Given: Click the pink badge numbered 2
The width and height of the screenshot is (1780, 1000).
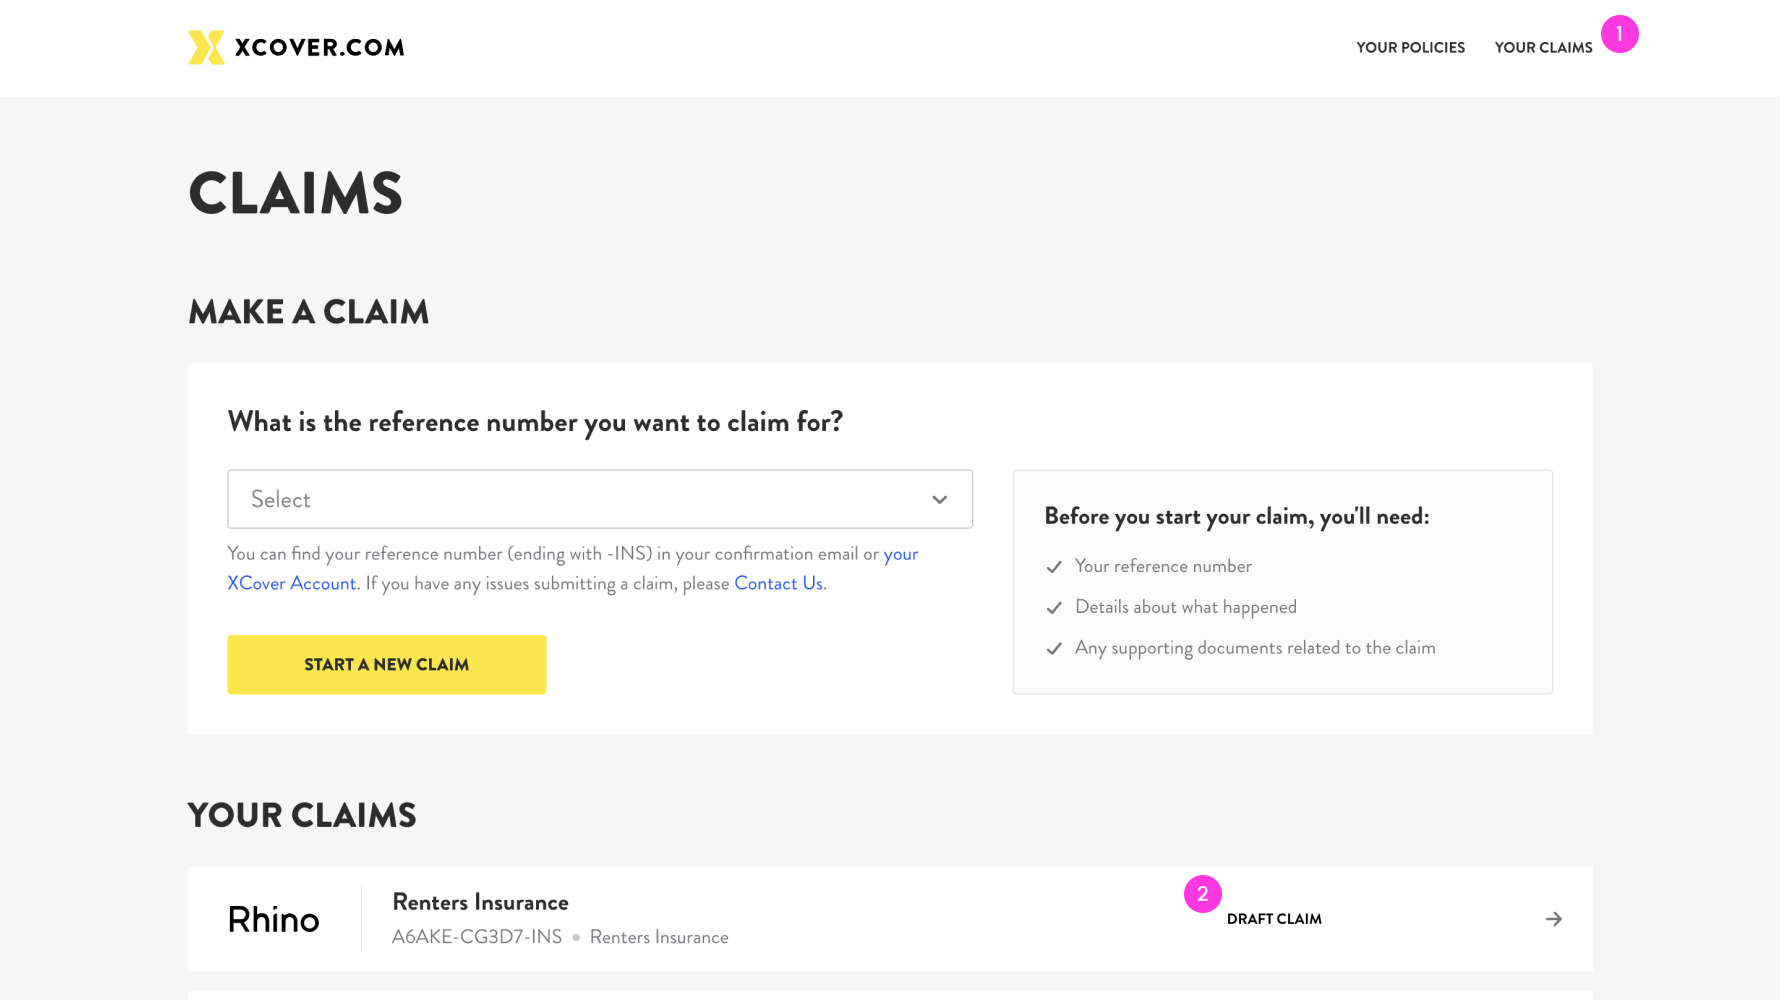Looking at the screenshot, I should pos(1202,894).
